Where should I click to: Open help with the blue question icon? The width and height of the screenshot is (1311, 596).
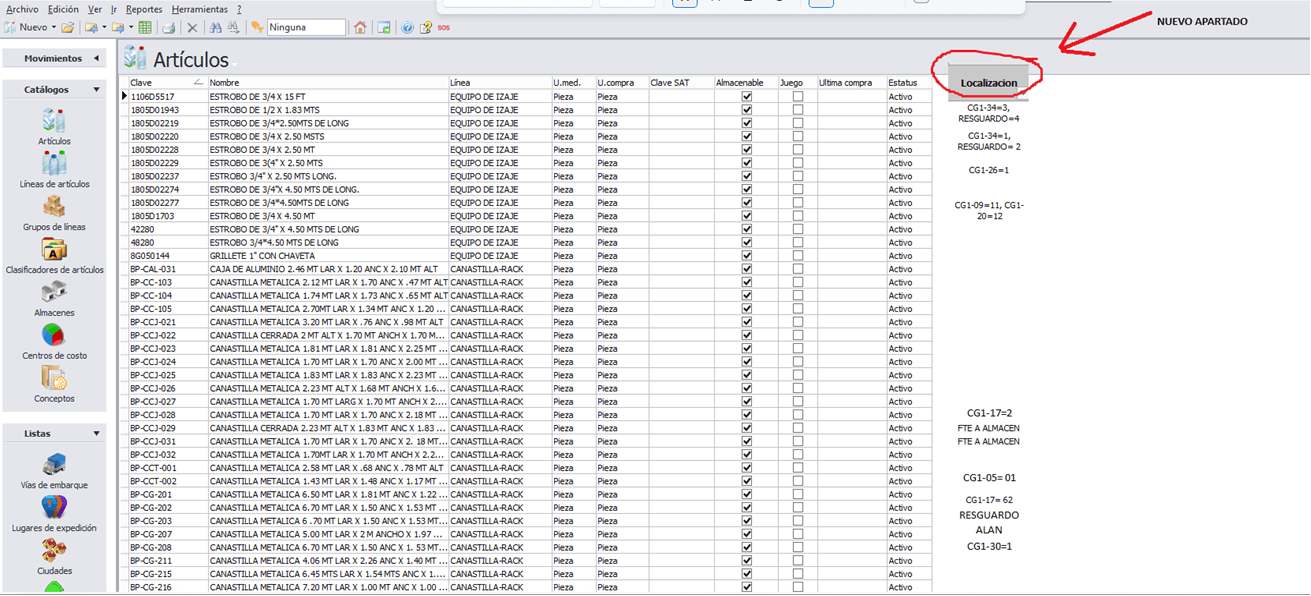[x=407, y=27]
